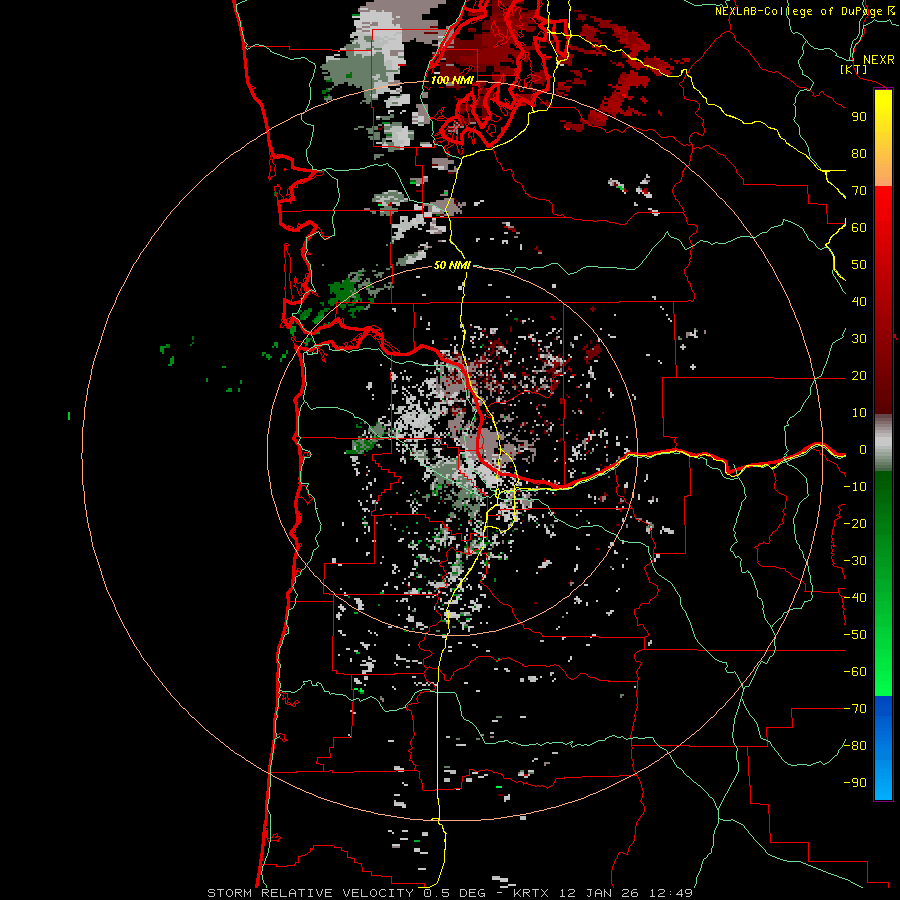Click the 0 value on the velocity scale
This screenshot has width=900, height=900.
[x=862, y=449]
